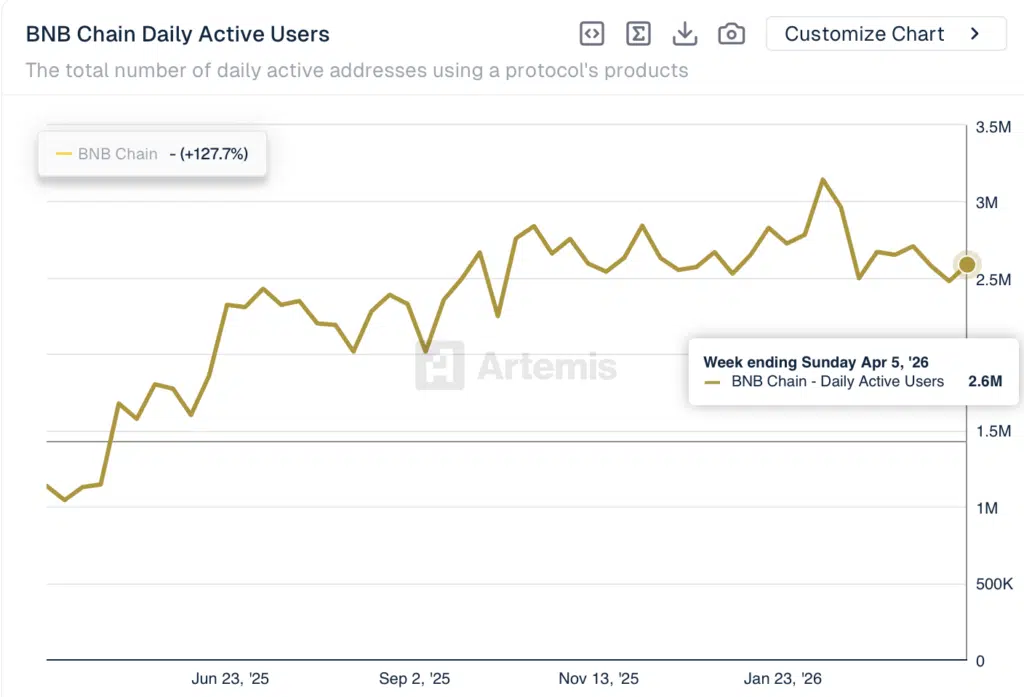
Task: Toggle the BNB Chain legend entry
Action: click(152, 154)
